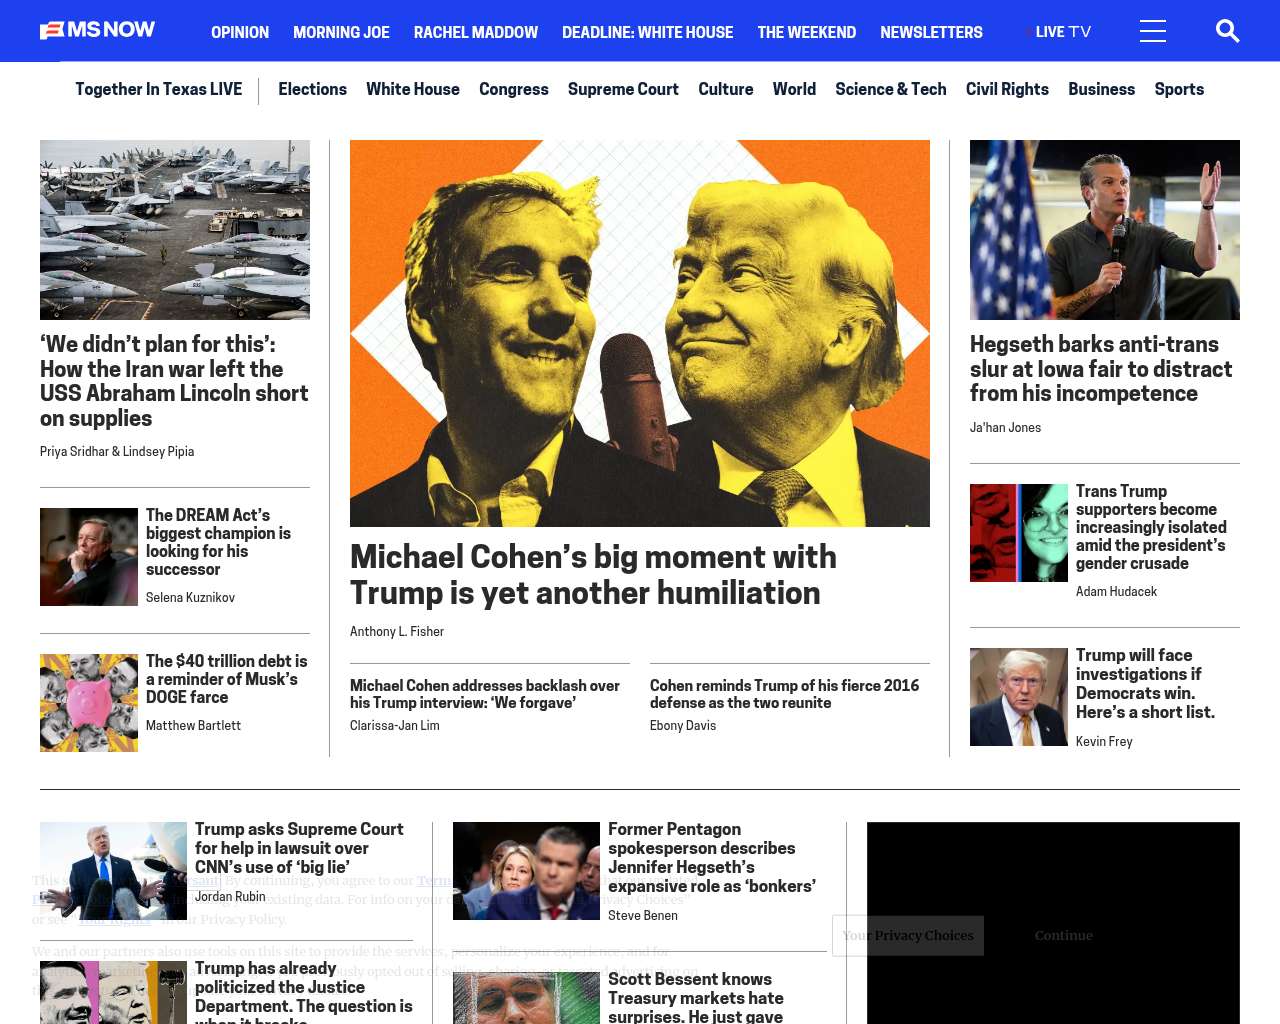Click the Continue button

(x=1064, y=936)
